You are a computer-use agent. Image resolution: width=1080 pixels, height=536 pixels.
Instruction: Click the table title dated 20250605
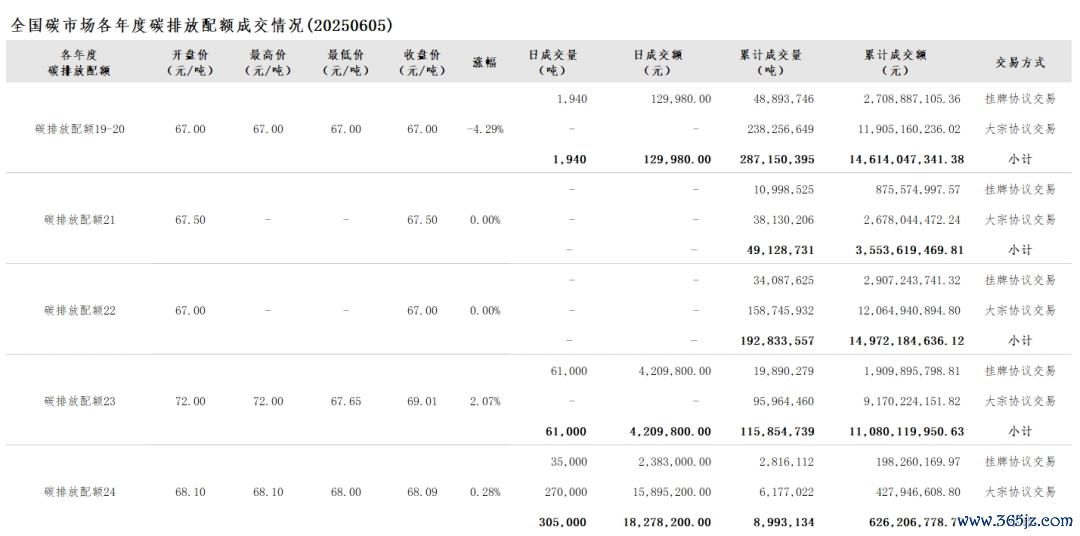click(x=201, y=25)
